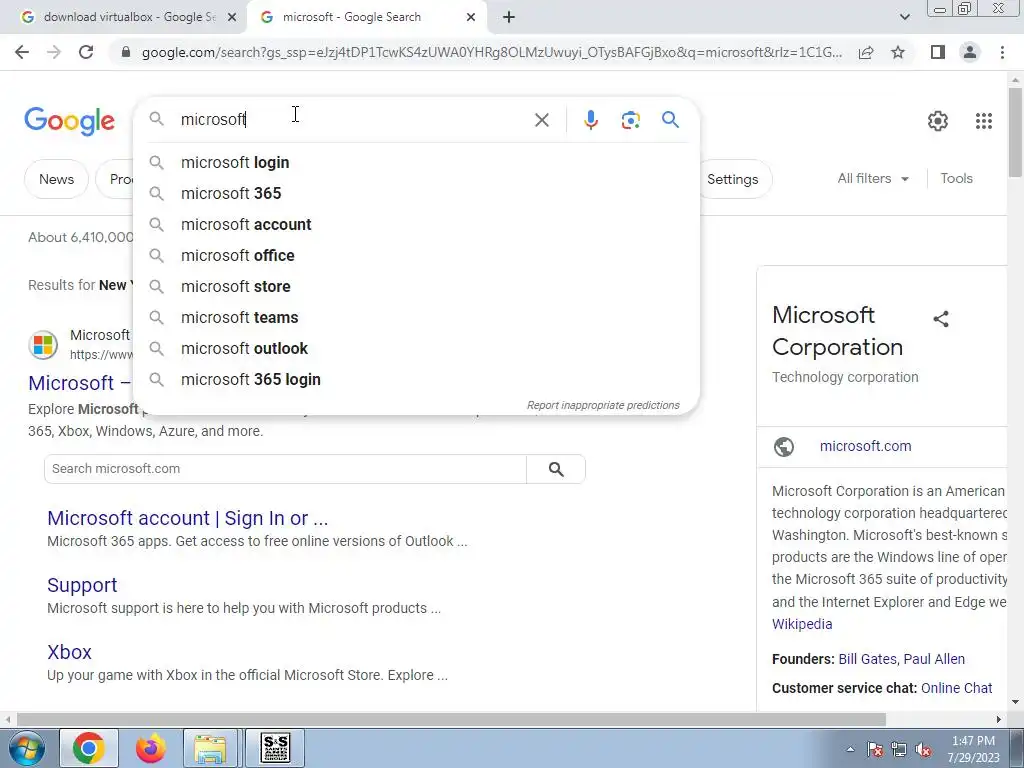Viewport: 1024px width, 768px height.
Task: Open the Windows Start menu
Action: click(27, 748)
